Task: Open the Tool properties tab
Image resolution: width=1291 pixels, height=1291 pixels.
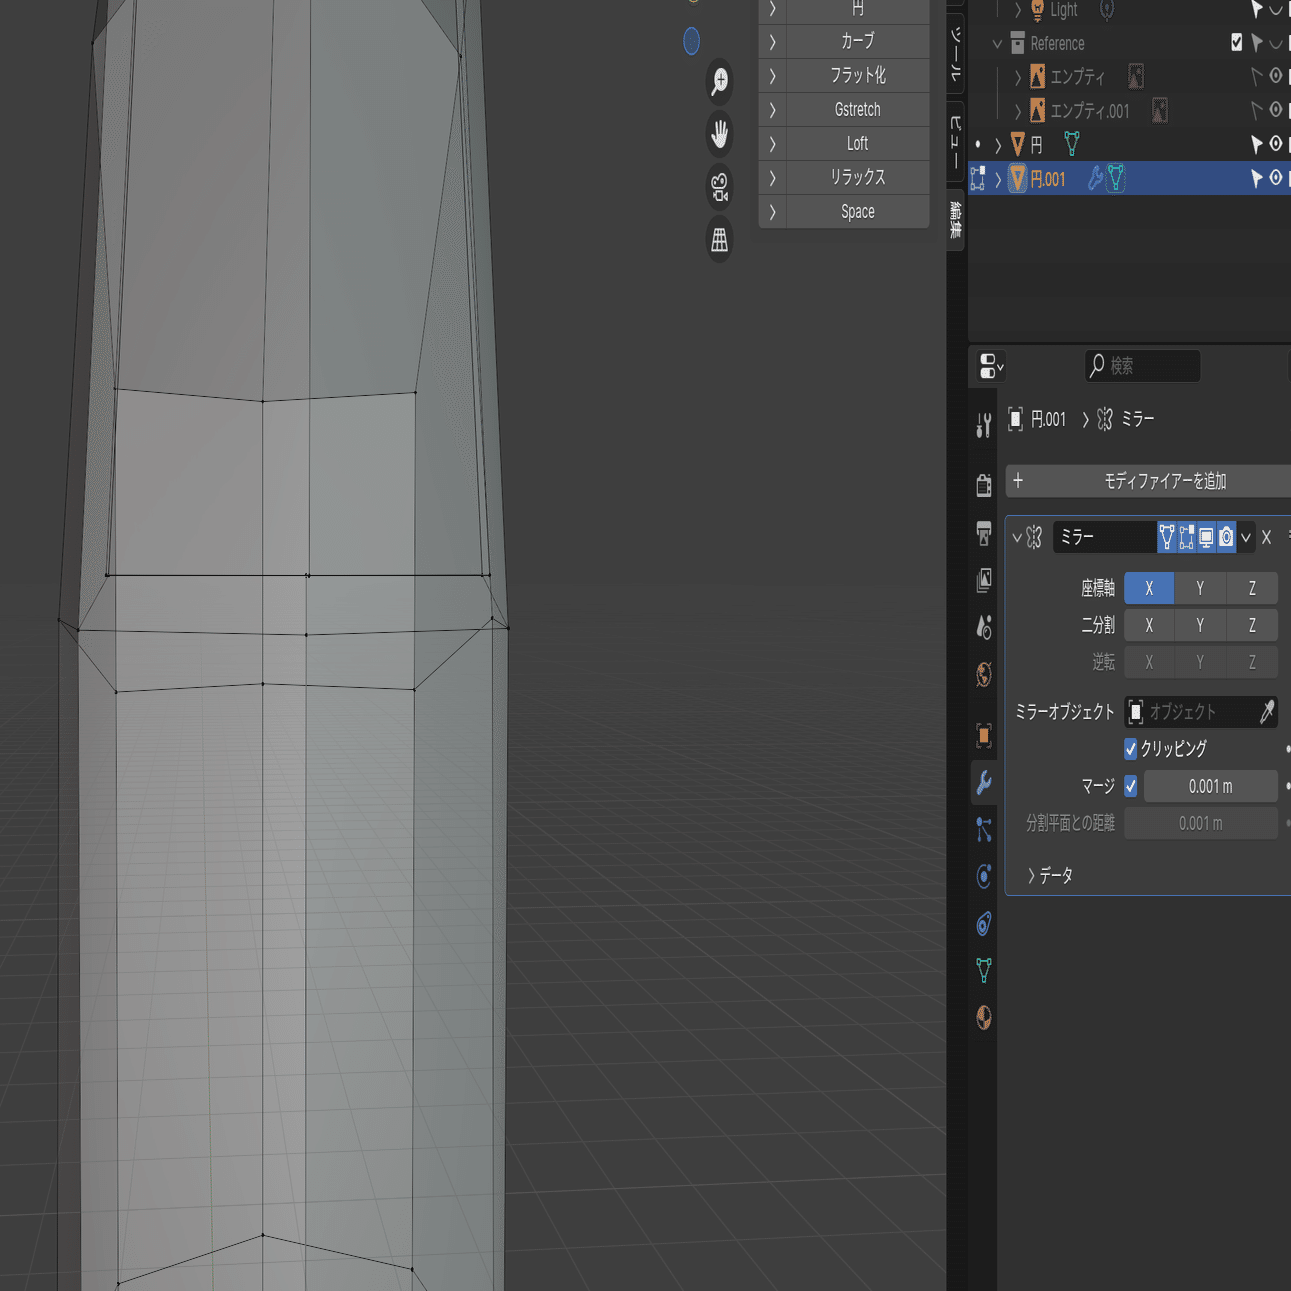Action: click(x=984, y=426)
